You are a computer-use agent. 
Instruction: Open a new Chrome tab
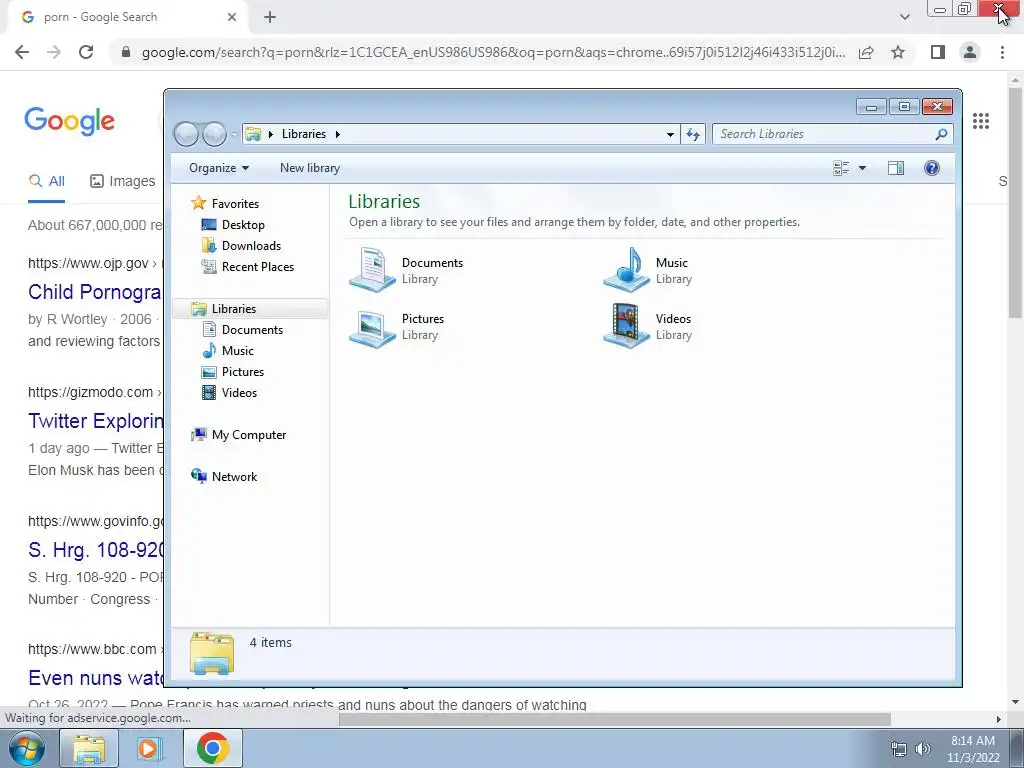270,17
